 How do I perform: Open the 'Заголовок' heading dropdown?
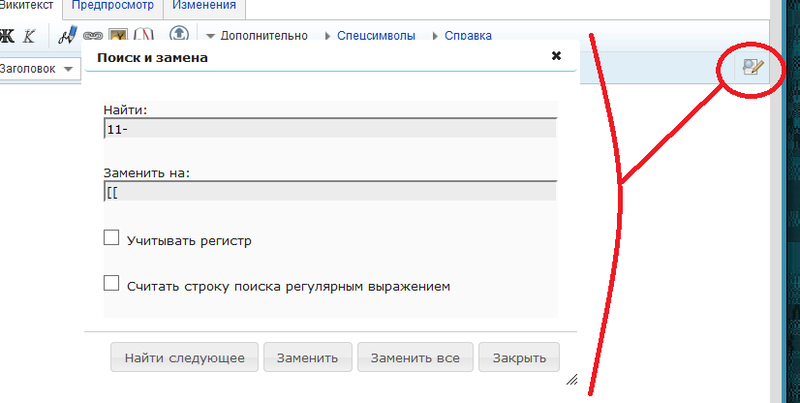pos(38,68)
